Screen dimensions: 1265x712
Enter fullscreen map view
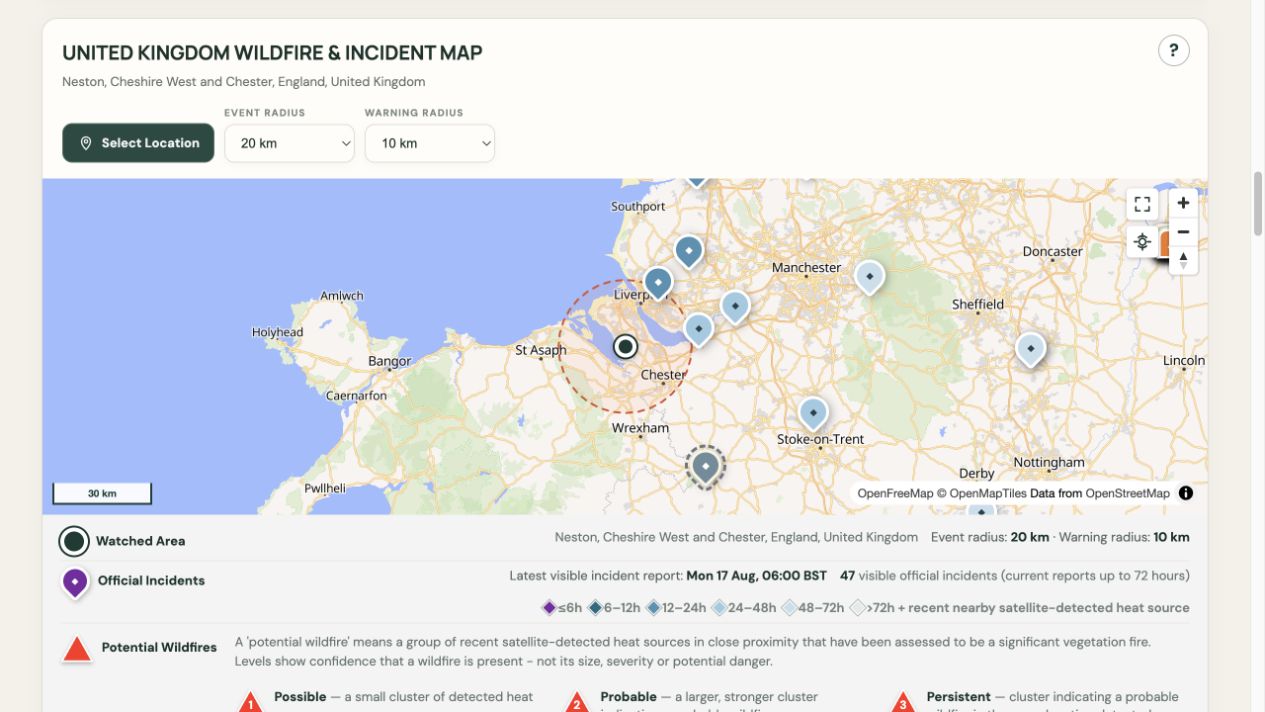[x=1142, y=204]
